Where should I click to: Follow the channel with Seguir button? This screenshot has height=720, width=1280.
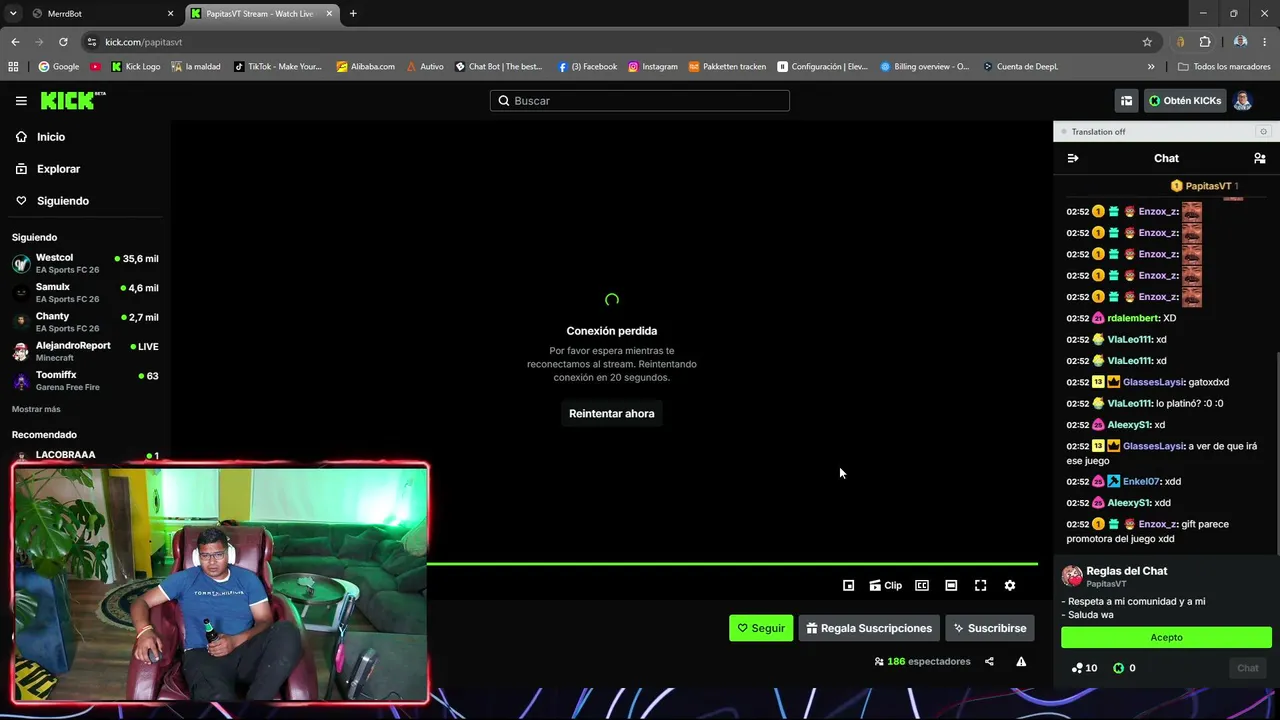click(761, 628)
